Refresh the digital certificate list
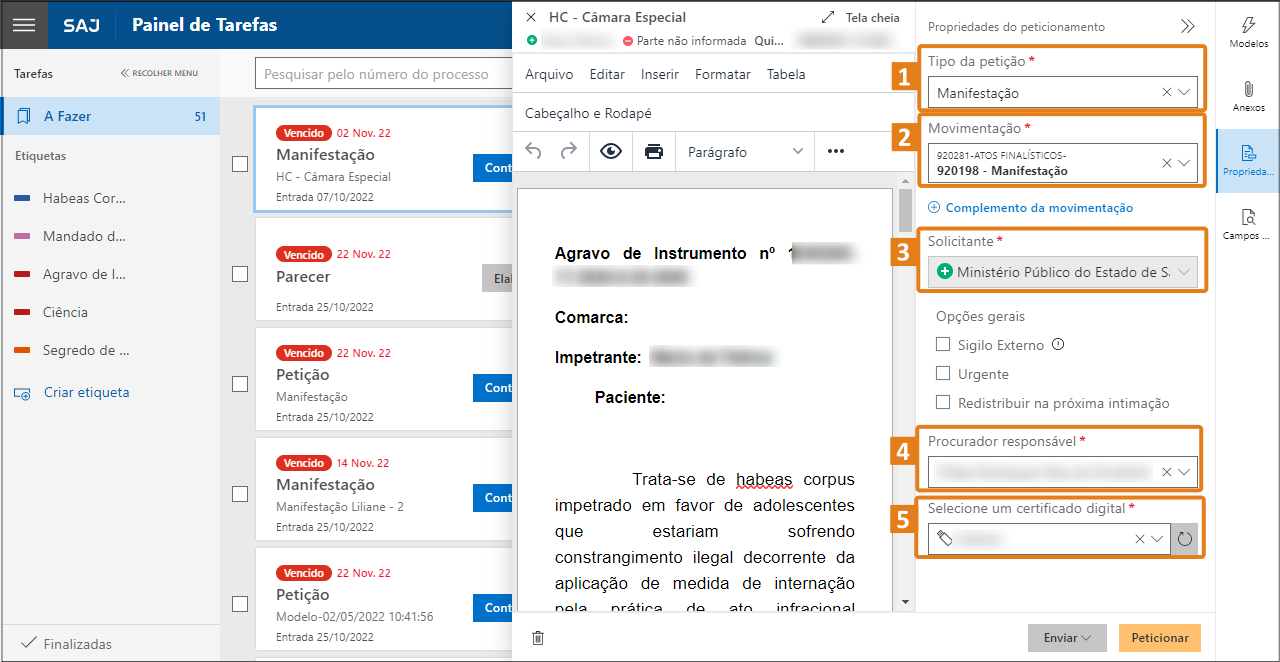 [1184, 538]
